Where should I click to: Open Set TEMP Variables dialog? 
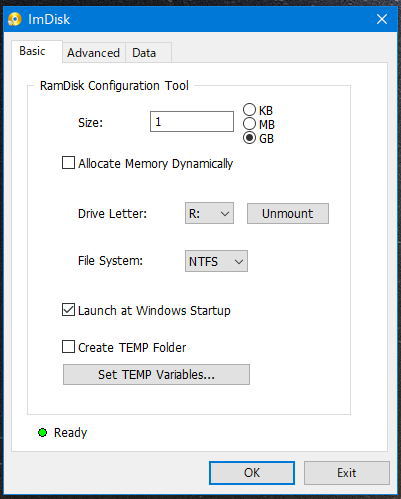(156, 374)
